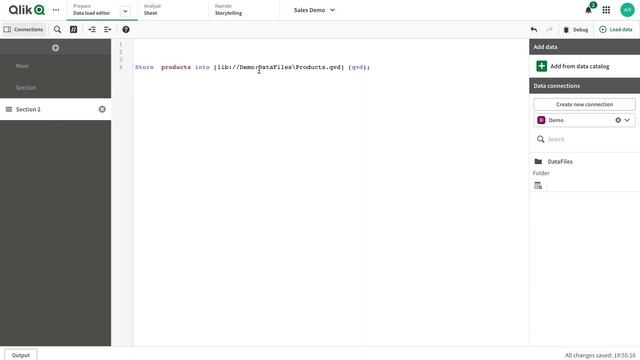Undo the last edit

point(533,29)
